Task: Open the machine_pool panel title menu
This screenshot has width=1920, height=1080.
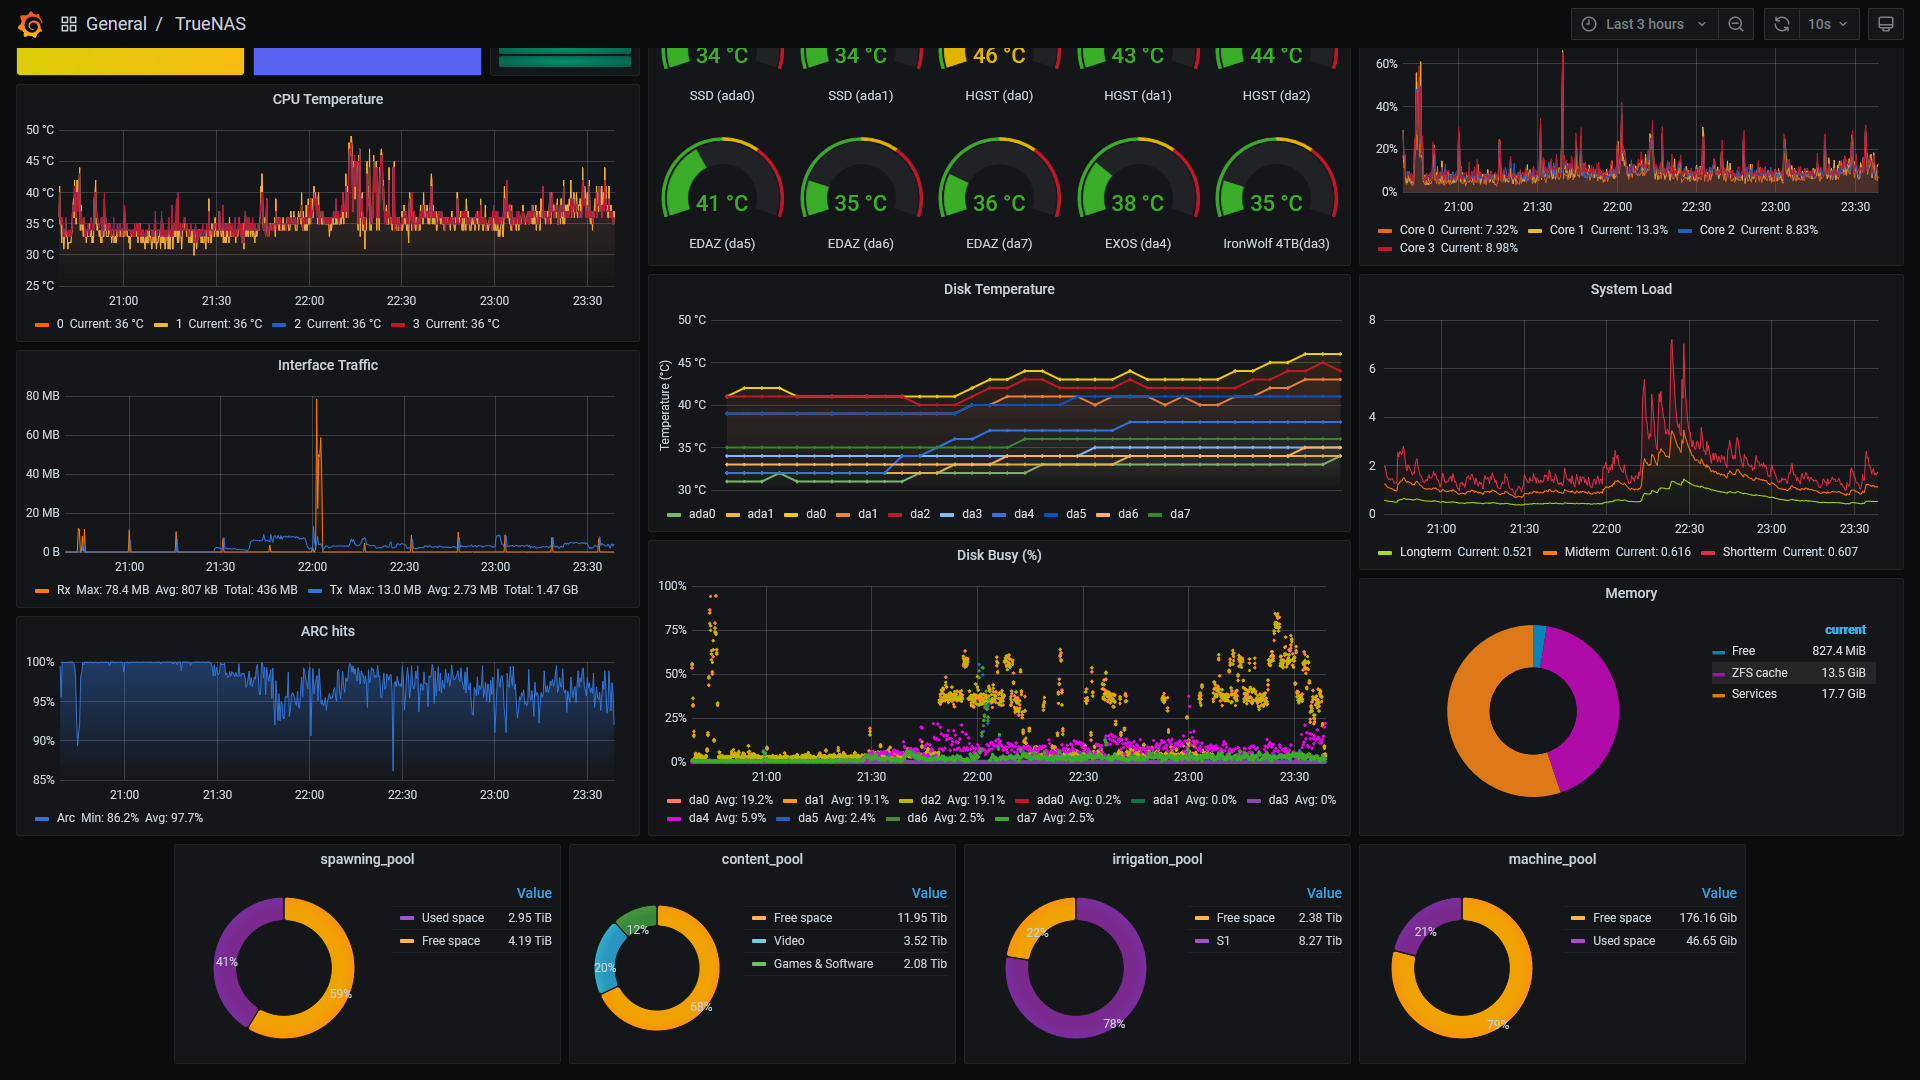Action: point(1552,859)
